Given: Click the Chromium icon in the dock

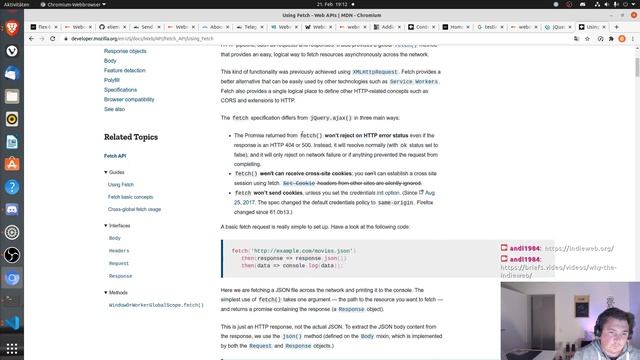Looking at the screenshot, I should (x=12, y=278).
